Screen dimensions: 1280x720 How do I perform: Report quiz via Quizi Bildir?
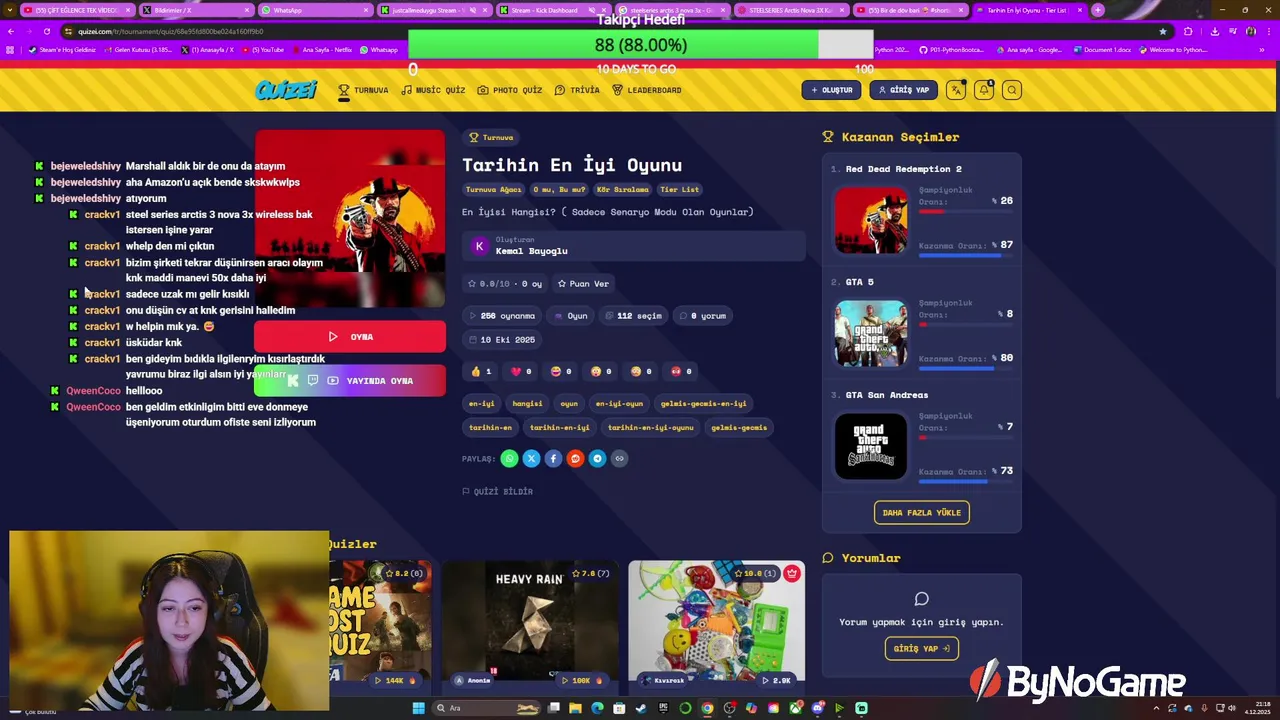coord(497,491)
